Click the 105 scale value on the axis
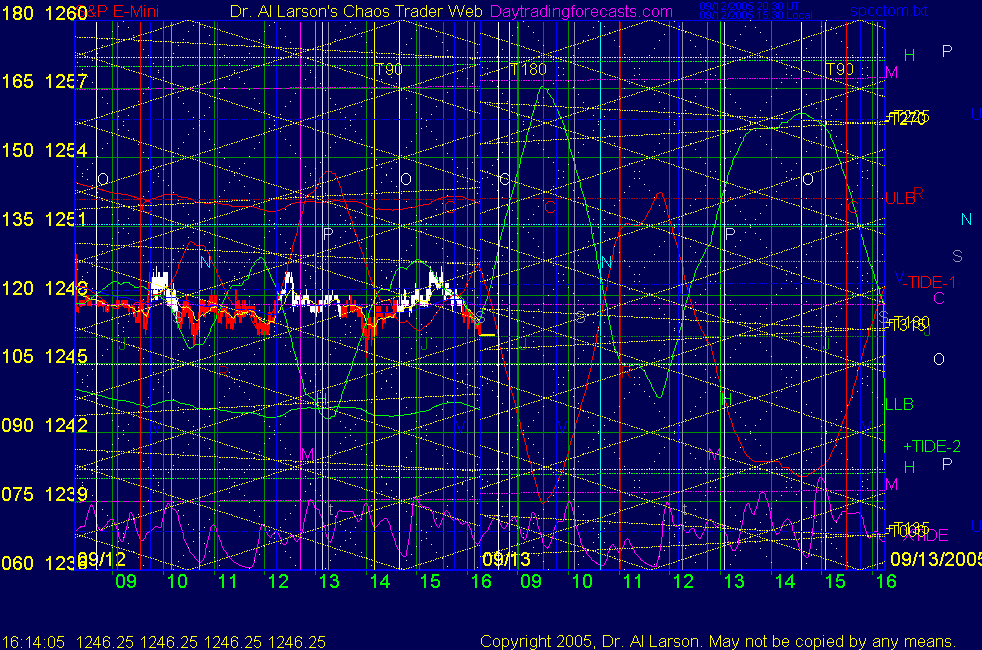This screenshot has width=982, height=650. 18,356
